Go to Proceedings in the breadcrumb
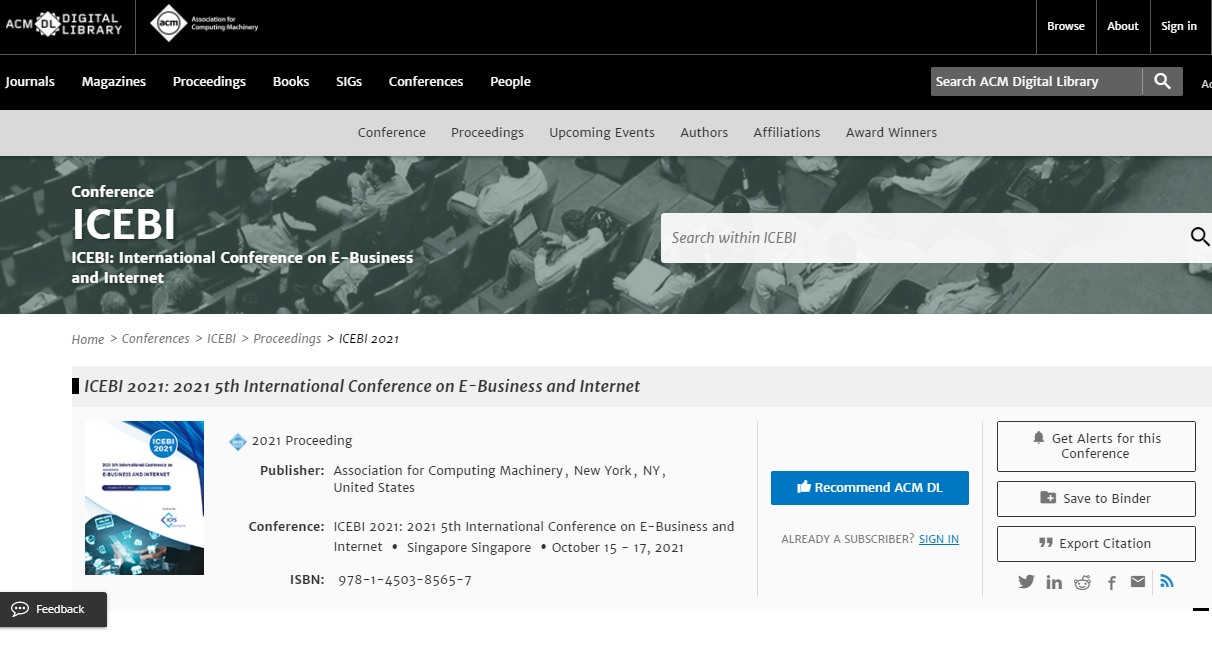Image resolution: width=1212 pixels, height=650 pixels. 287,339
